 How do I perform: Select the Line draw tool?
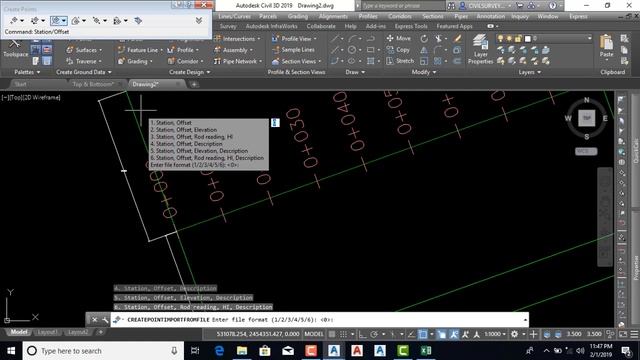coord(334,38)
